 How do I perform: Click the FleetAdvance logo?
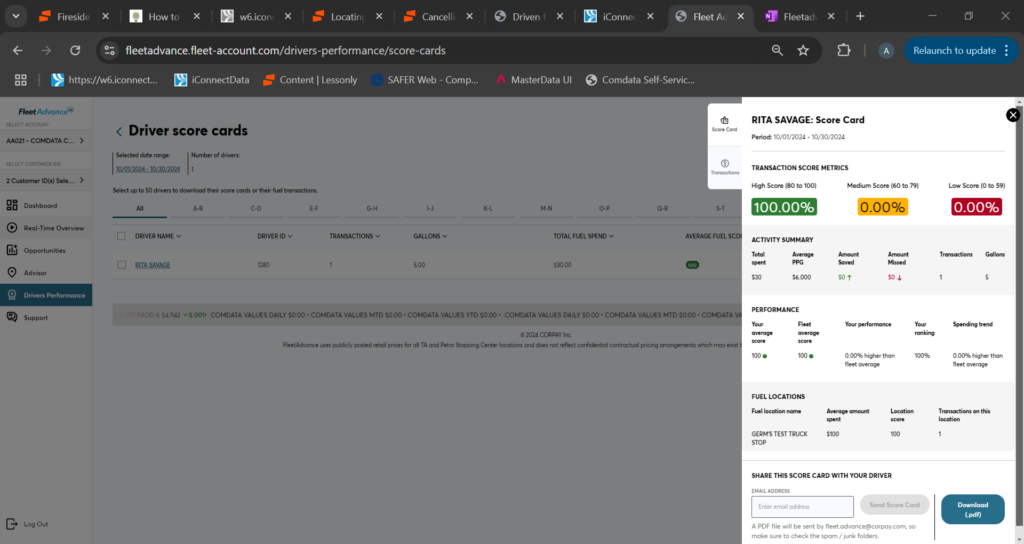[46, 111]
